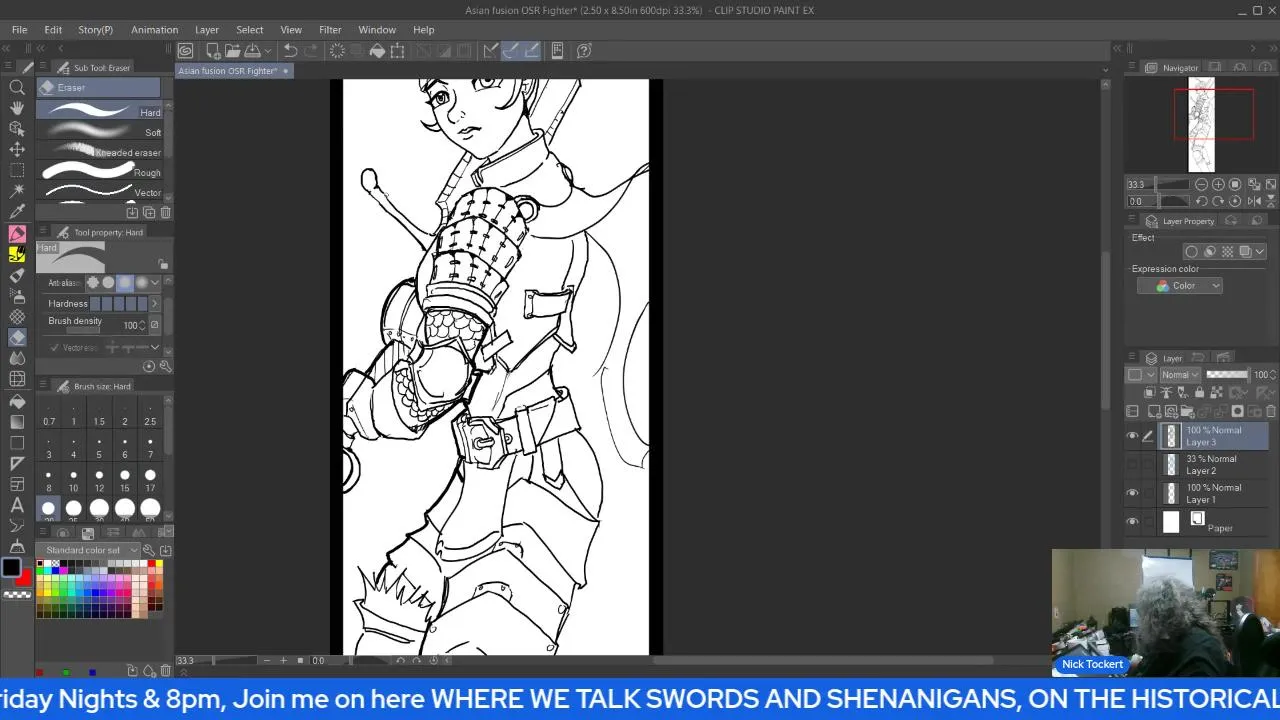The width and height of the screenshot is (1280, 720).
Task: Open the Edit menu
Action: [x=53, y=30]
